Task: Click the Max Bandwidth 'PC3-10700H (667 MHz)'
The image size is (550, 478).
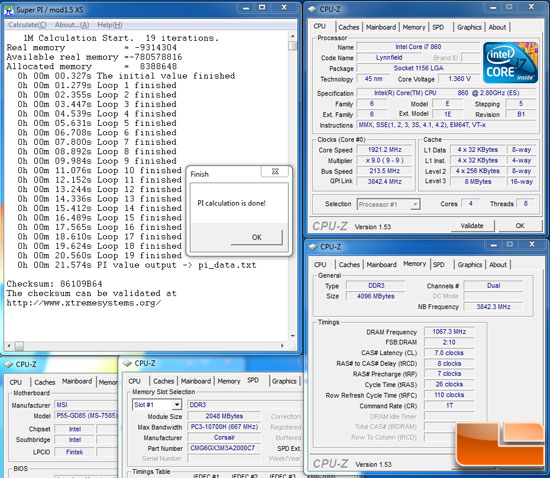Action: pyautogui.click(x=224, y=427)
